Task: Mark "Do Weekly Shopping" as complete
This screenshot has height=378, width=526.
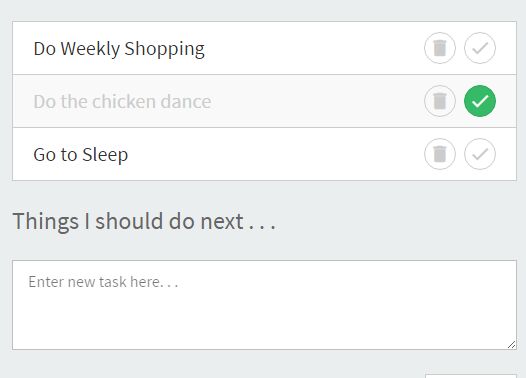Action: click(480, 48)
